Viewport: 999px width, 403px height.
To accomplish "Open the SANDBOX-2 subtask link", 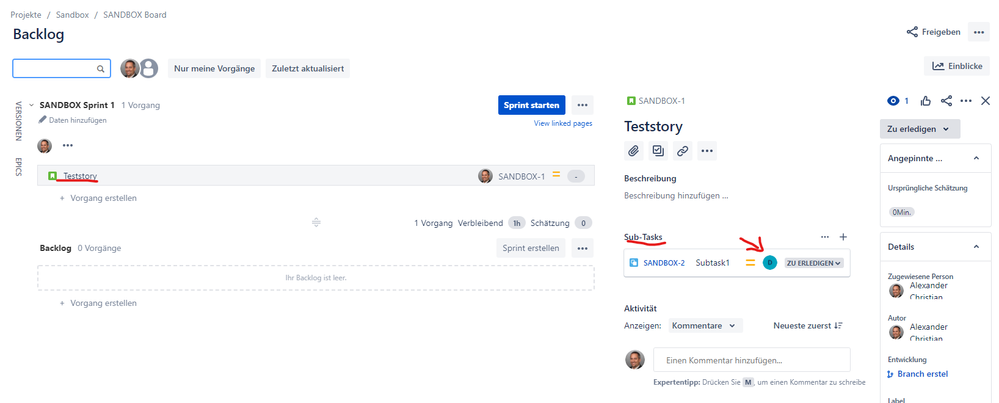I will (664, 262).
